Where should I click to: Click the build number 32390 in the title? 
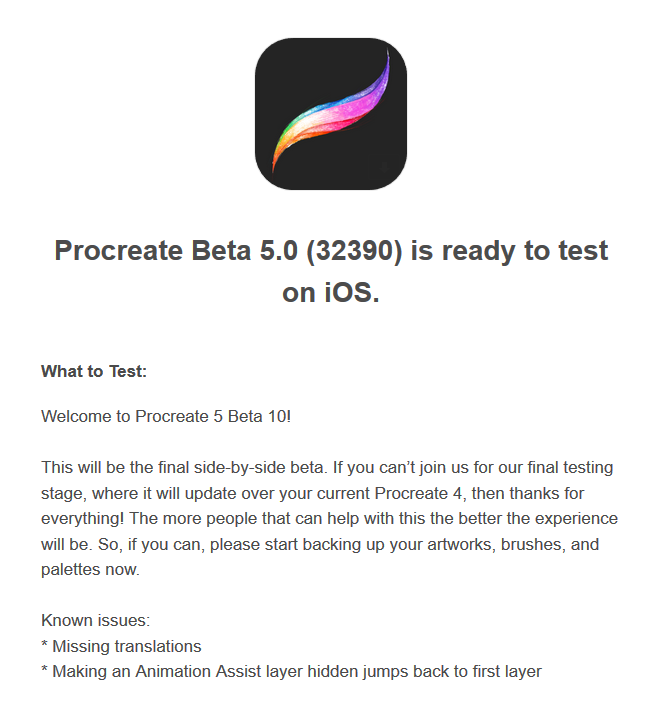(354, 250)
